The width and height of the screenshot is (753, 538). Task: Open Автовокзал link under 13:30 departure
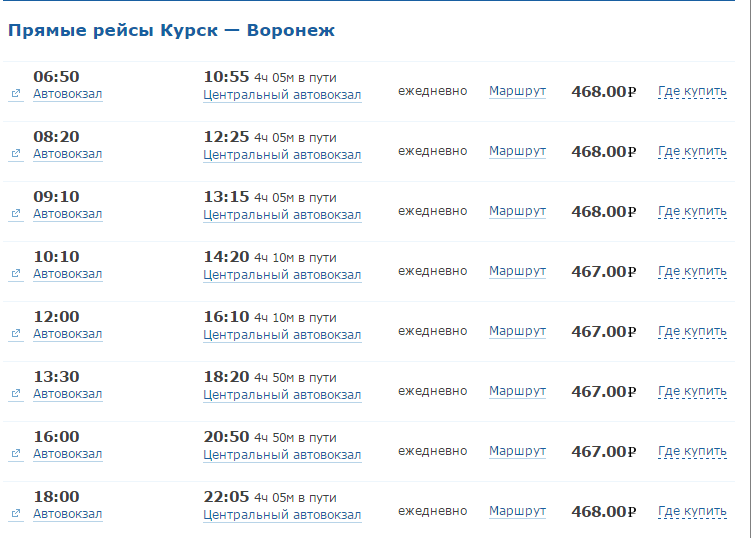[68, 394]
